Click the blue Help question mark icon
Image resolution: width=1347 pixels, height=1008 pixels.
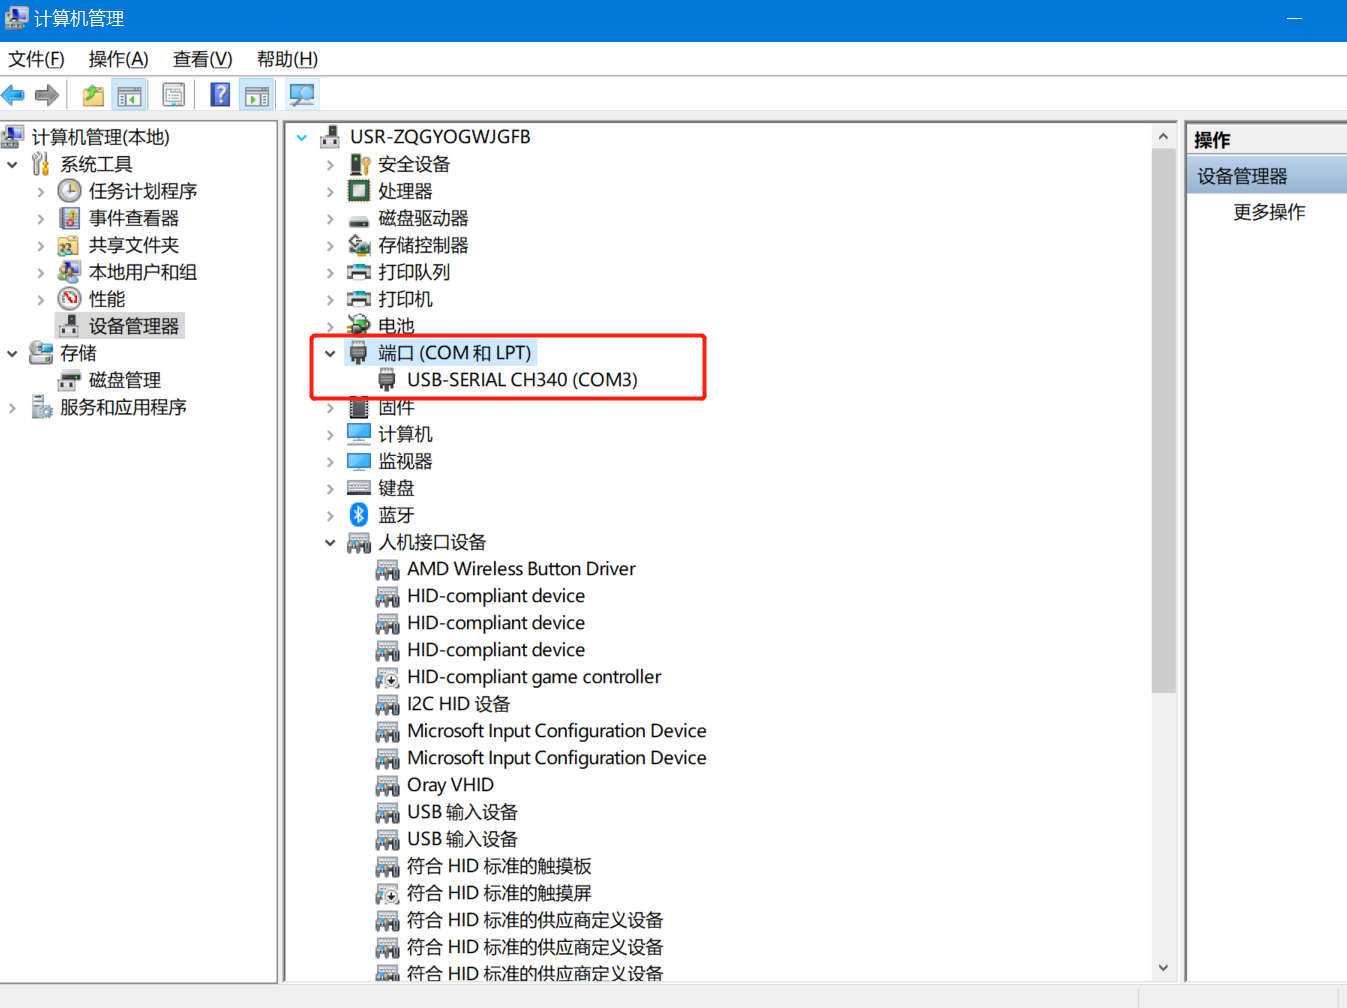pos(220,96)
